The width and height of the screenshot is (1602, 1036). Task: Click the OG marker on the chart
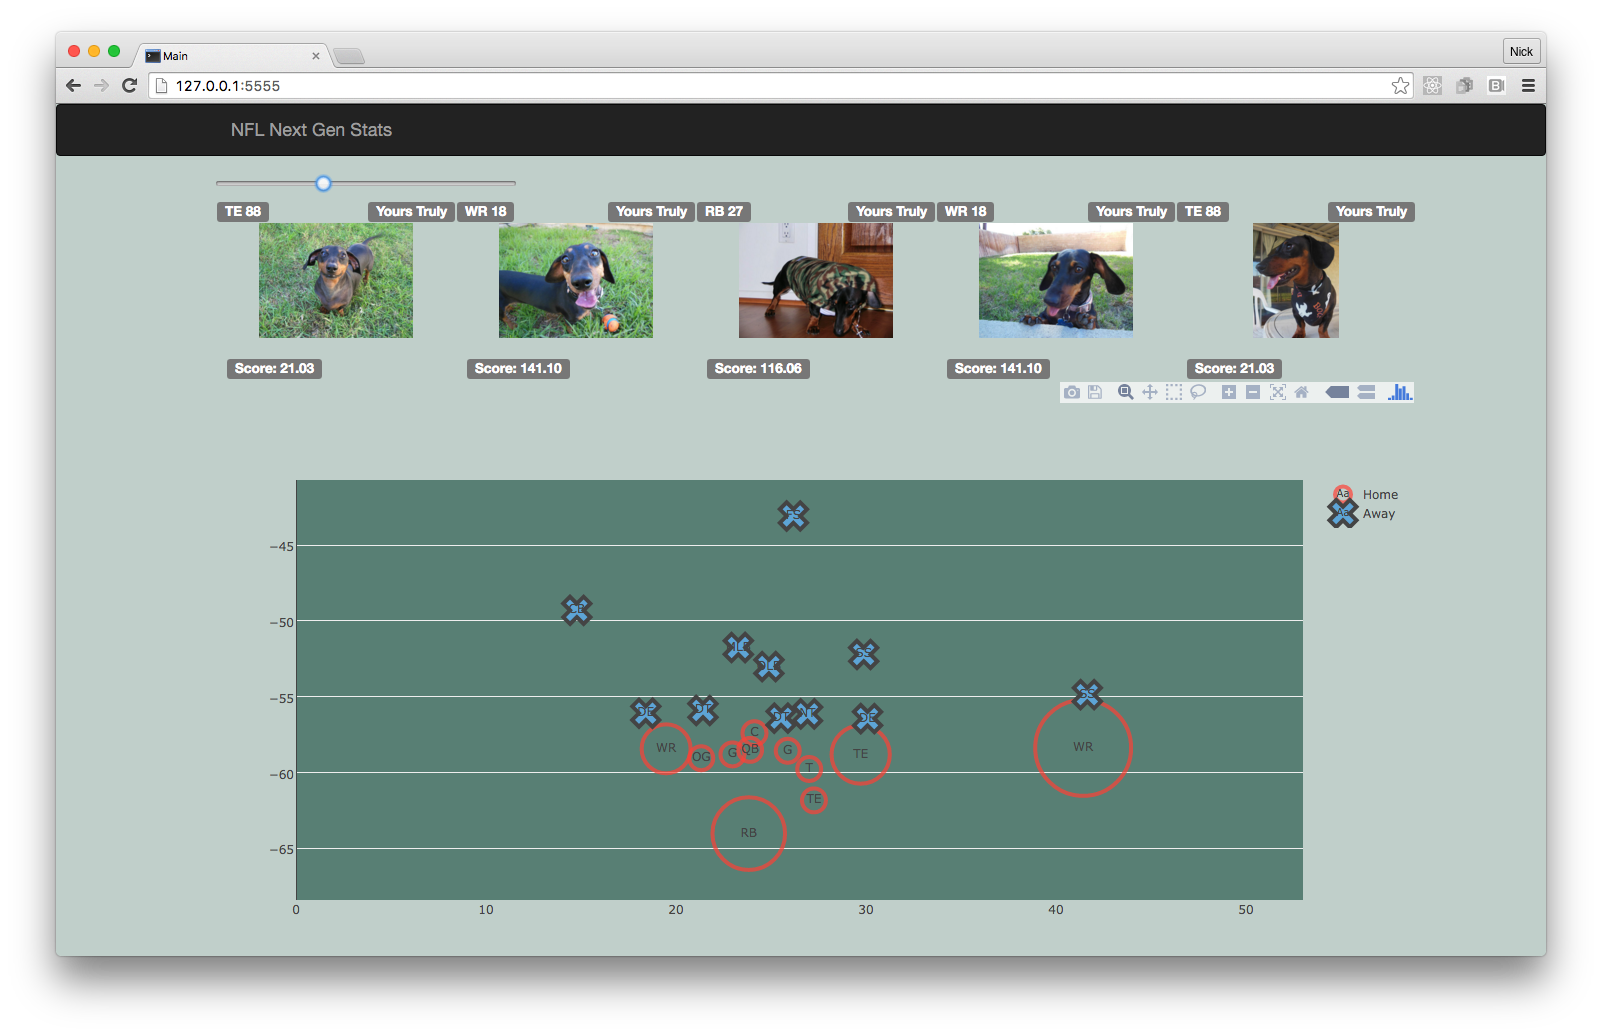tap(702, 757)
